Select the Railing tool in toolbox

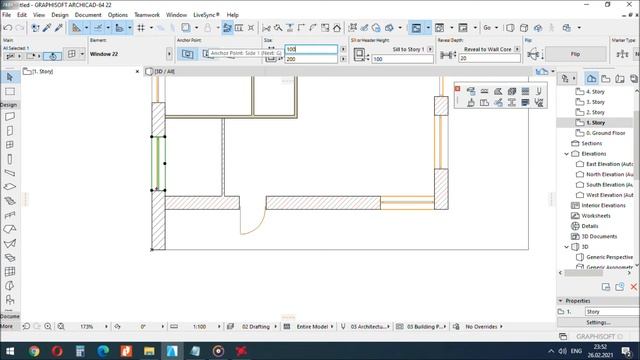pyautogui.click(x=10, y=215)
